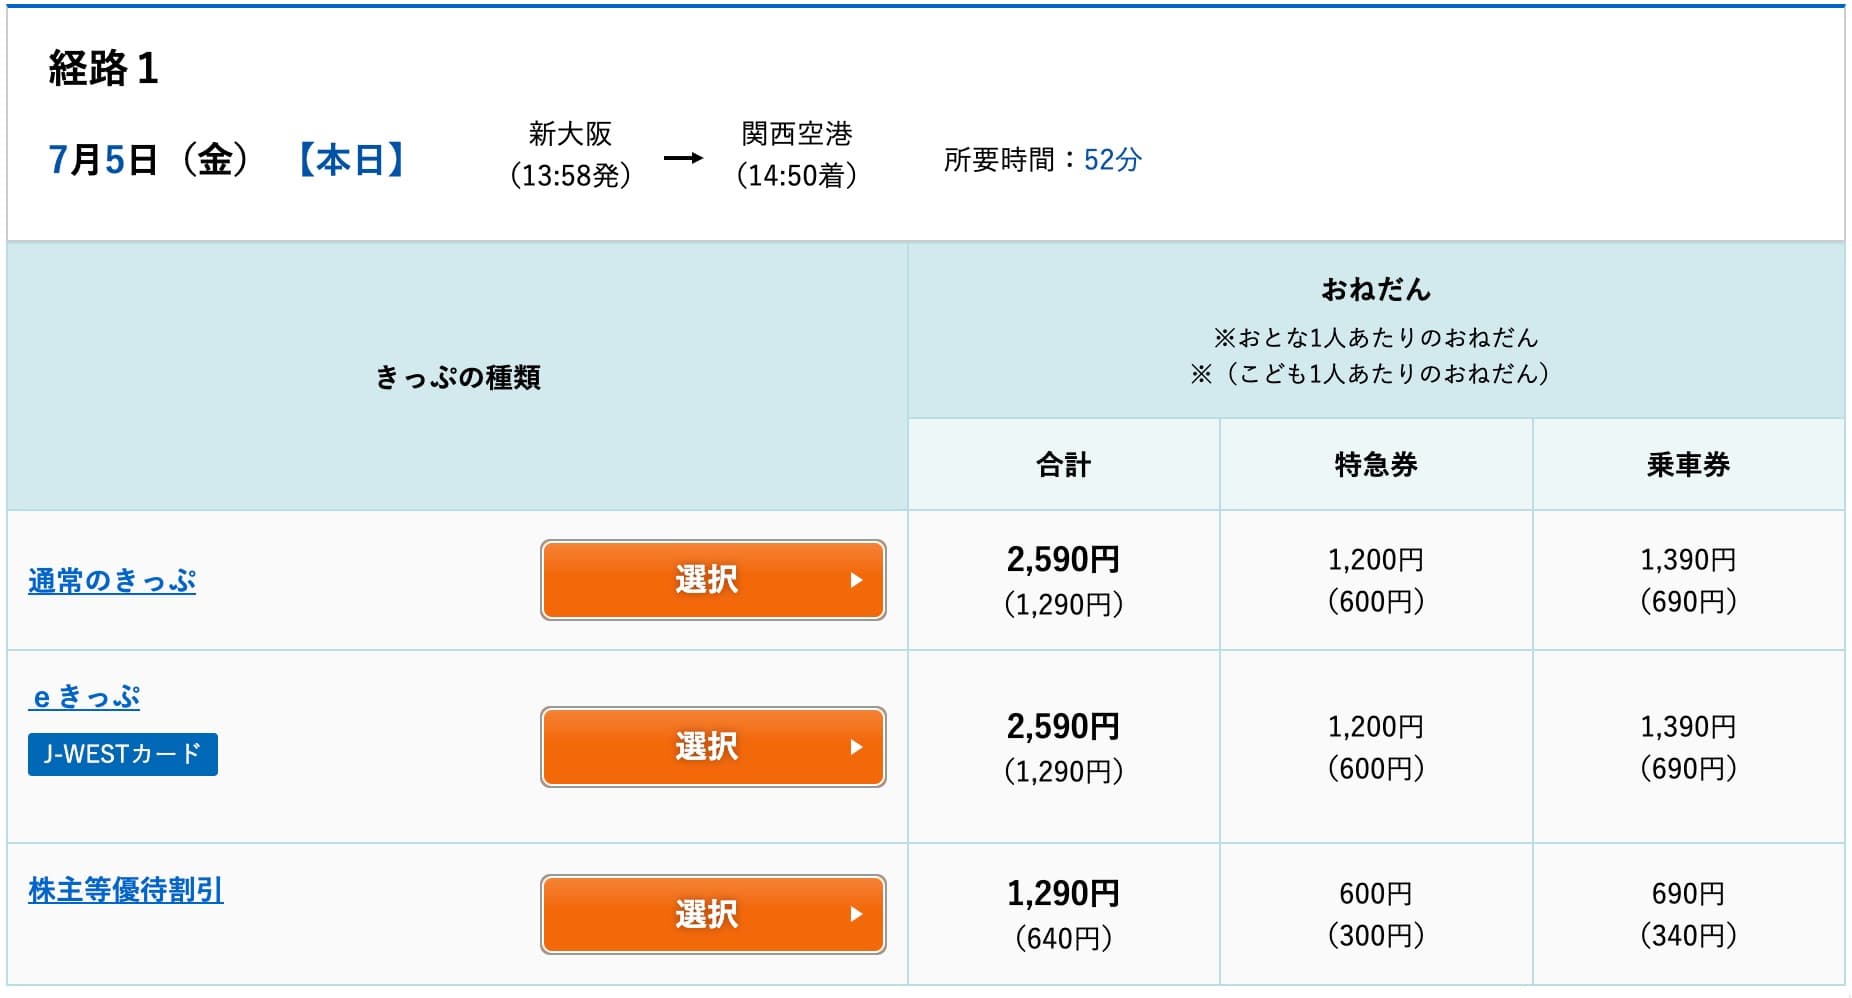Click the 690円 乗車券 price for 株主等優待割引
The image size is (1852, 998).
coord(1689,894)
